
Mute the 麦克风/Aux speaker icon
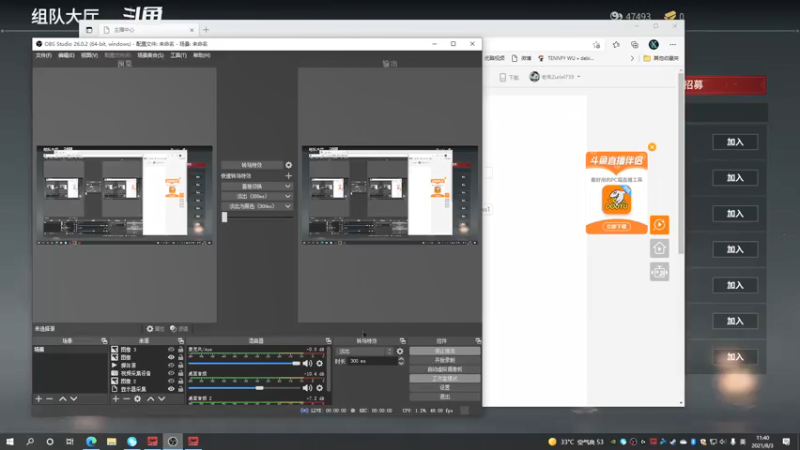coord(307,363)
